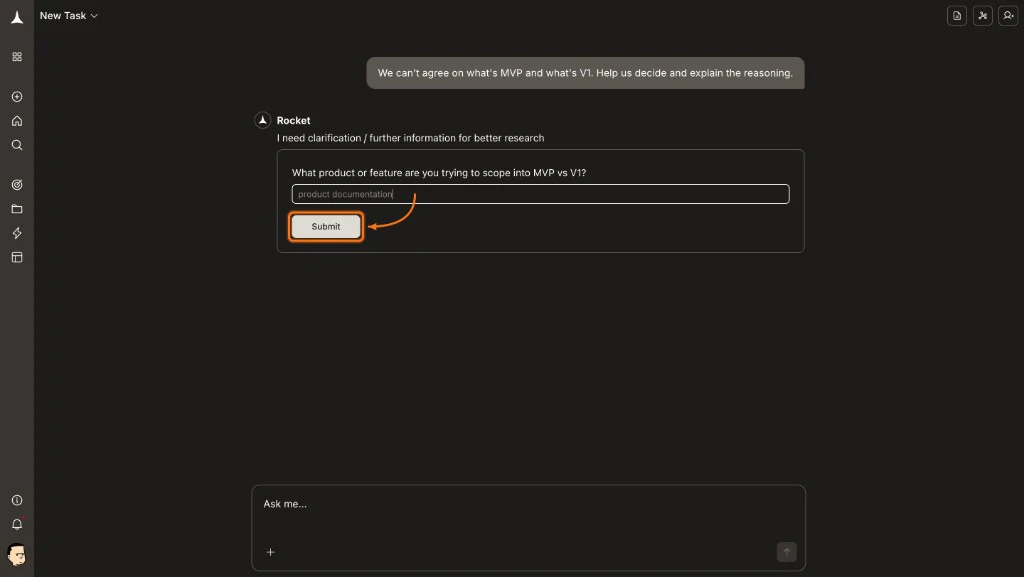Click the share connections icon at top right
Screen dimensions: 1024x577
tap(983, 16)
